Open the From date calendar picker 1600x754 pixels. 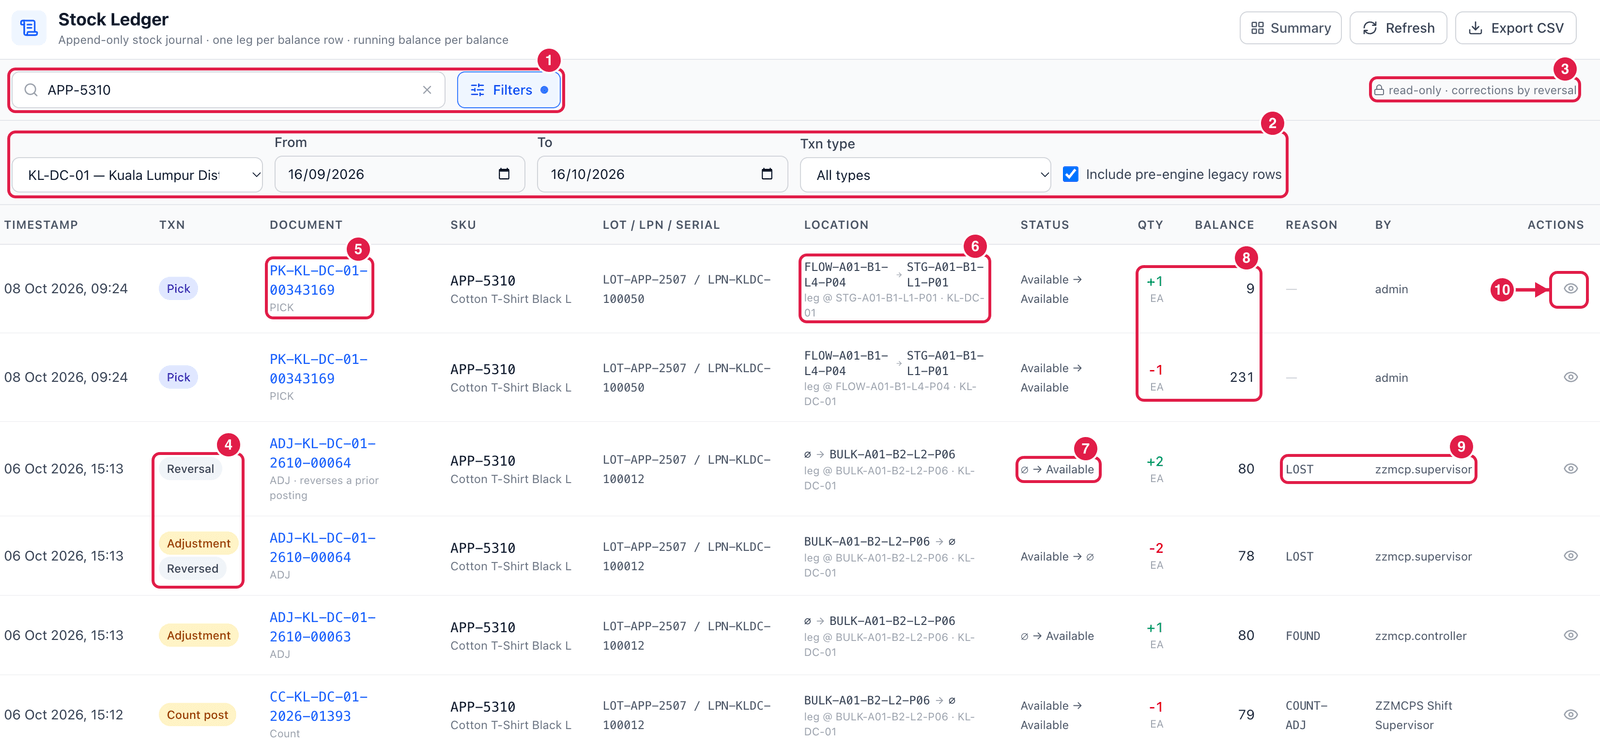pyautogui.click(x=504, y=174)
